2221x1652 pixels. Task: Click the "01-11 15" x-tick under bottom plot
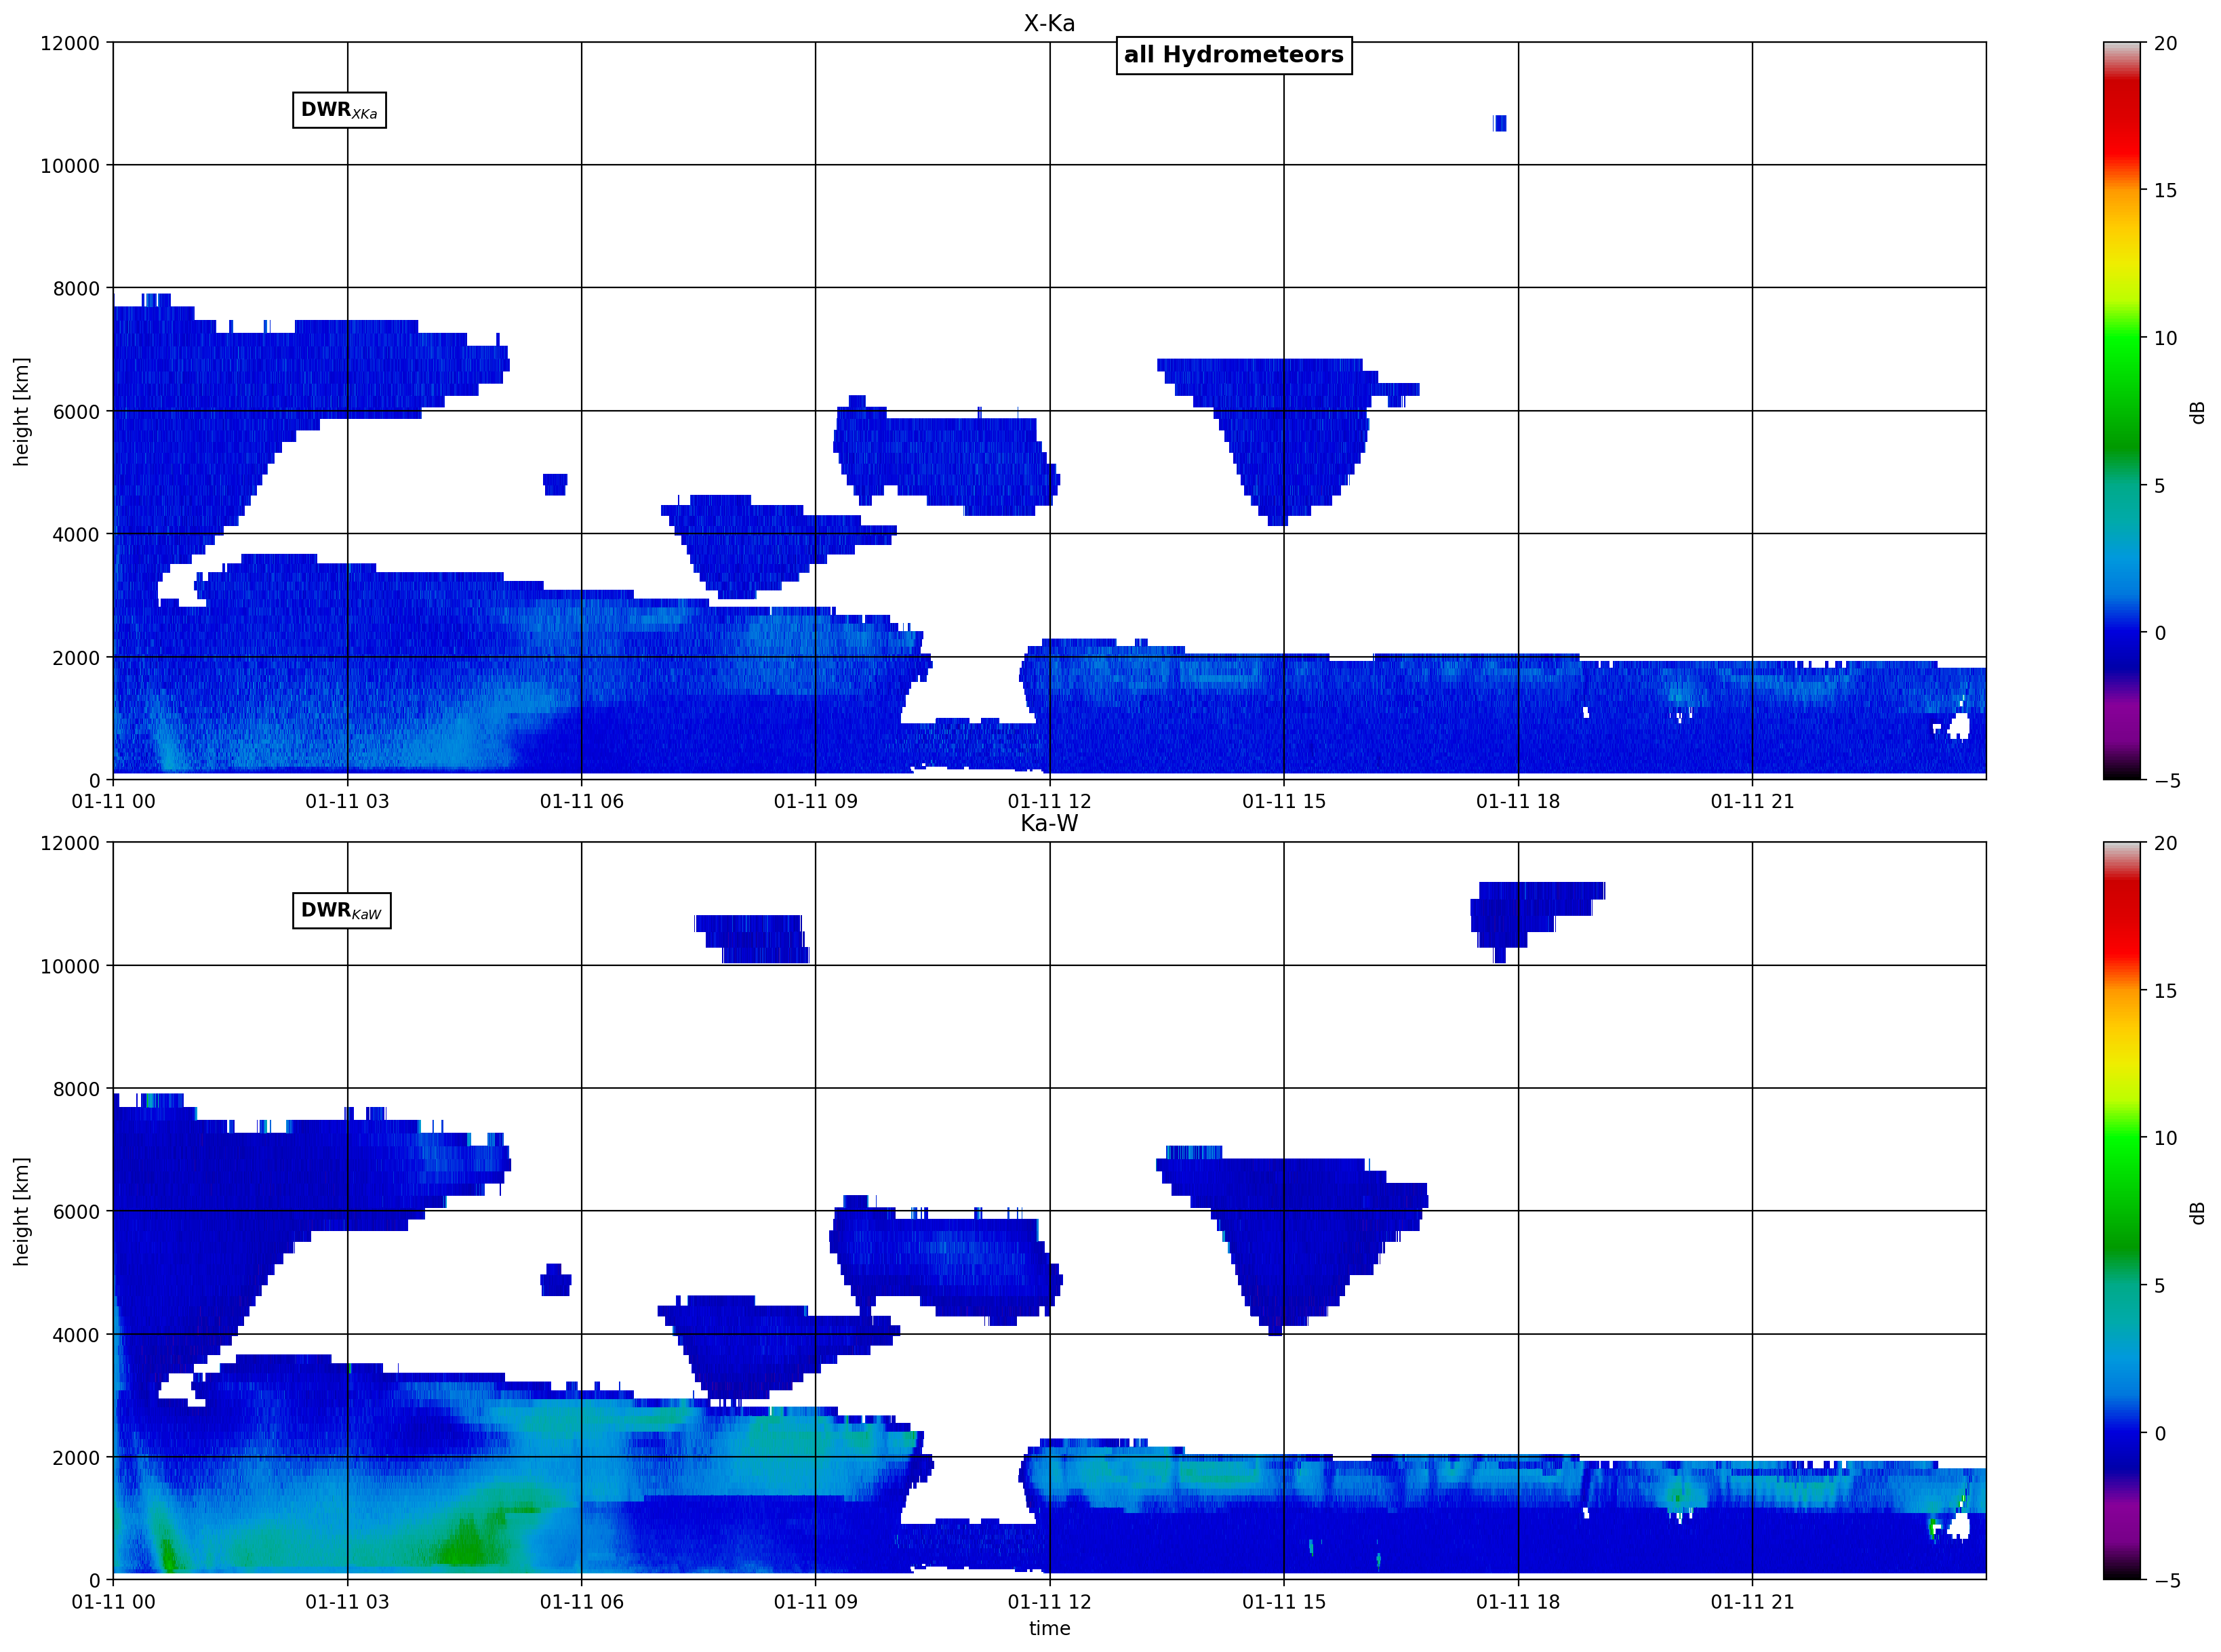(x=1284, y=1601)
